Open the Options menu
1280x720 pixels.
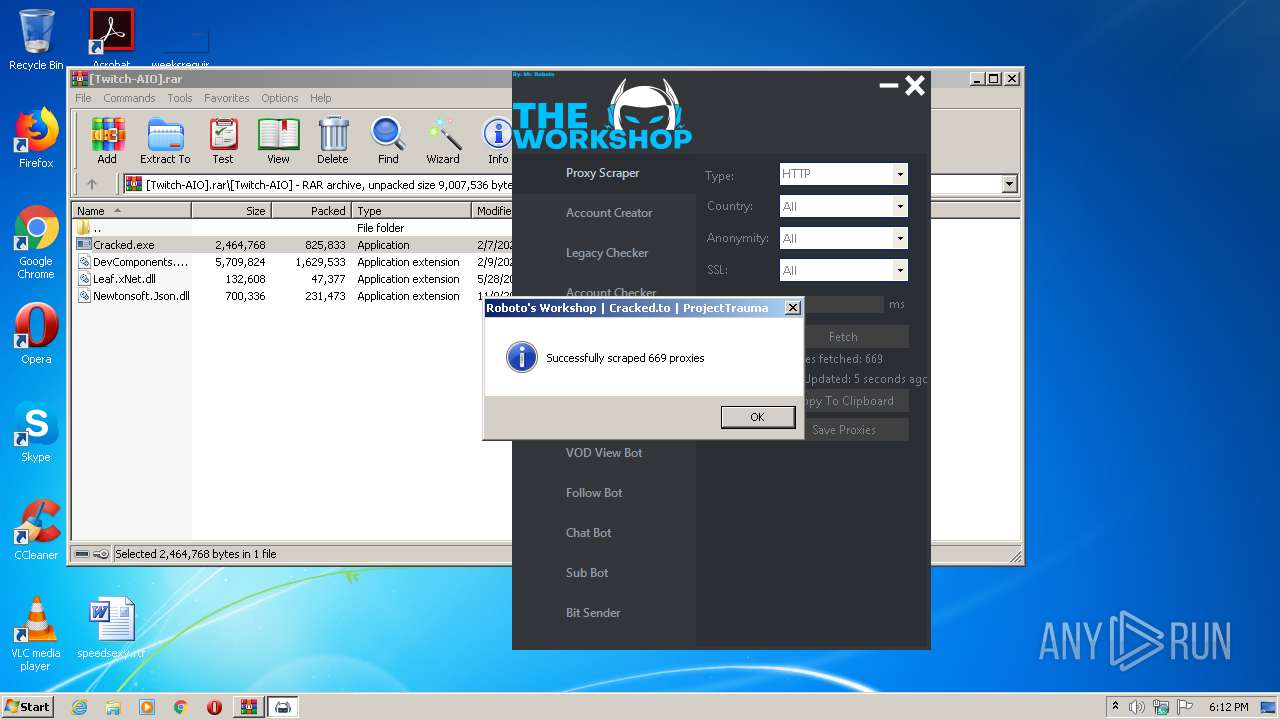click(280, 98)
